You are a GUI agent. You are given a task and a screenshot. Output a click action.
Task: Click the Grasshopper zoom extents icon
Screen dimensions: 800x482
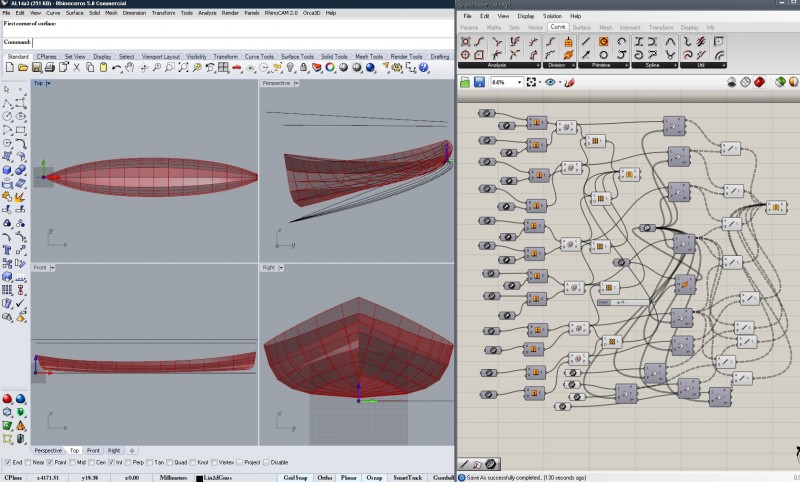tap(533, 82)
